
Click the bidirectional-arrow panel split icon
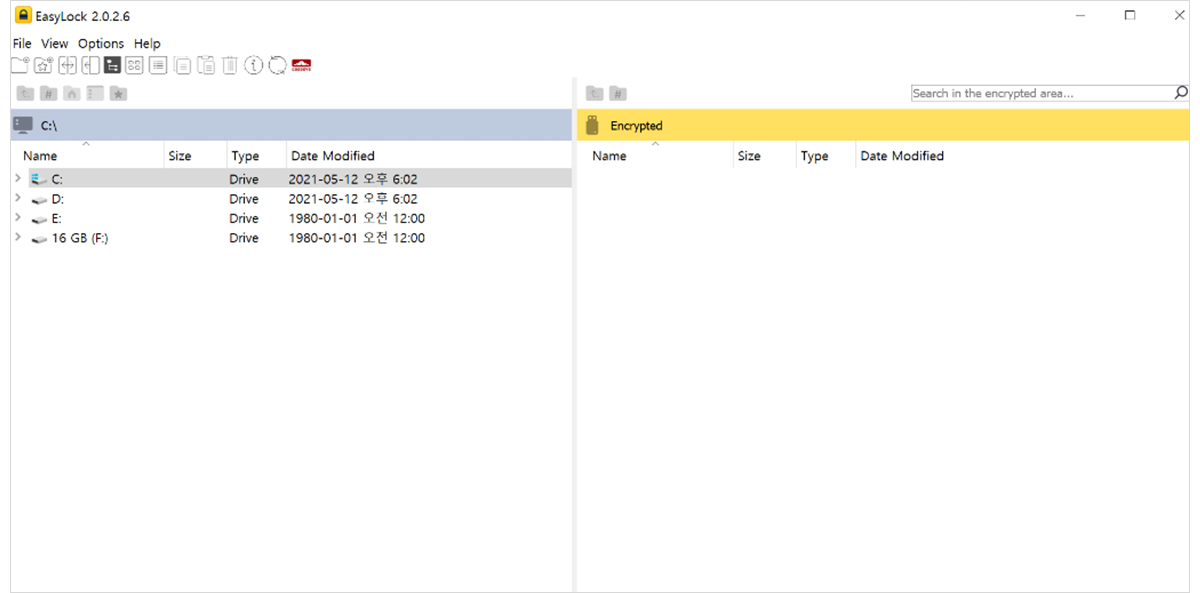[x=67, y=65]
